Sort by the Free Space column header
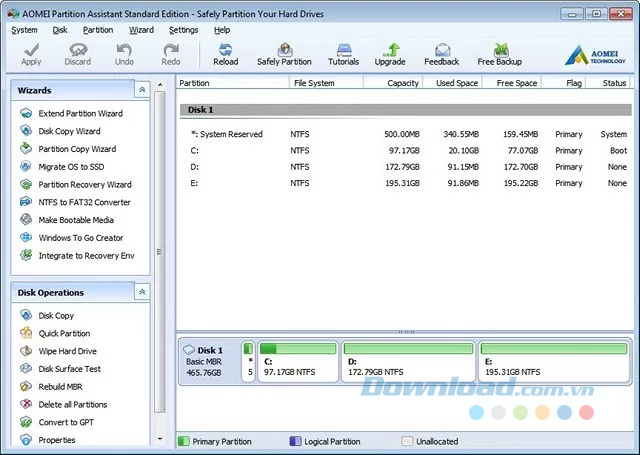 click(511, 83)
